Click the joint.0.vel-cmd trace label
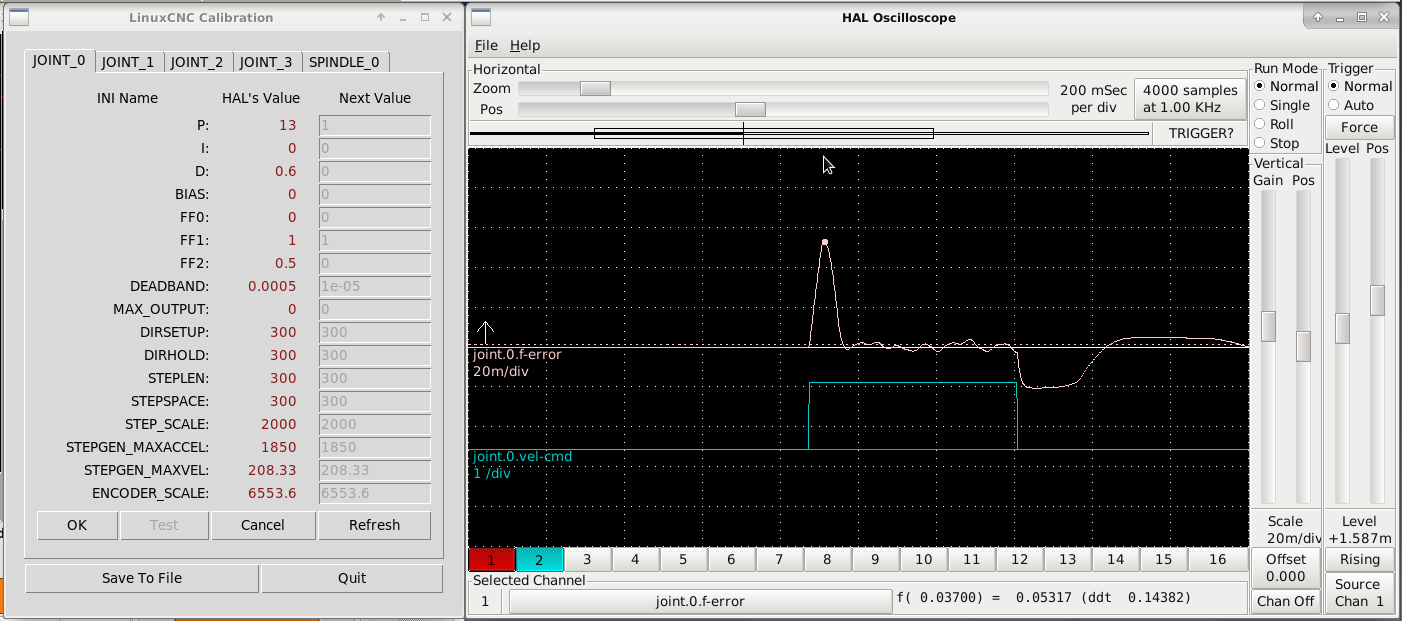Viewport: 1402px width, 621px height. (523, 457)
